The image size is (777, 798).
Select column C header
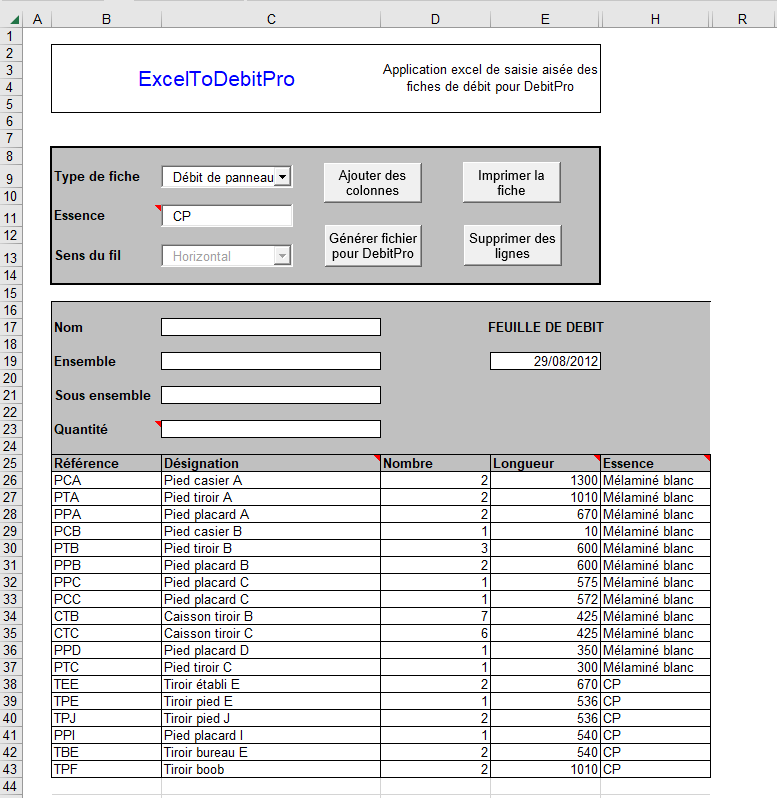click(271, 19)
